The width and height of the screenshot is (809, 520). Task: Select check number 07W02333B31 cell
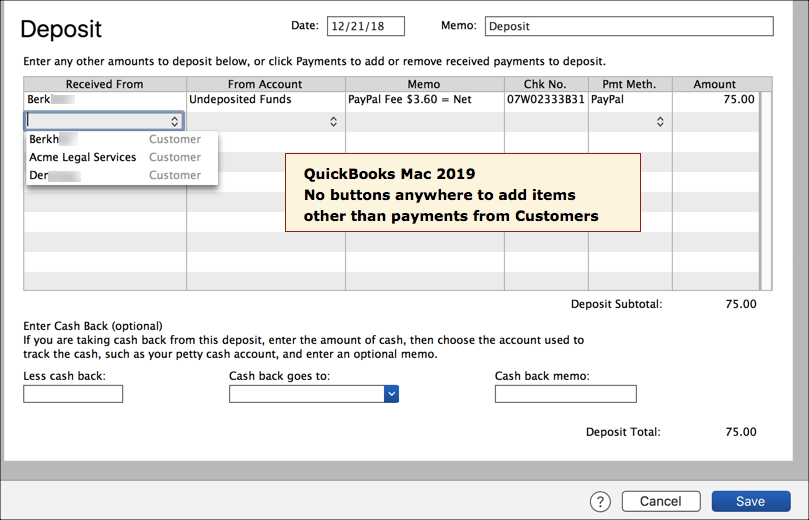click(x=546, y=100)
